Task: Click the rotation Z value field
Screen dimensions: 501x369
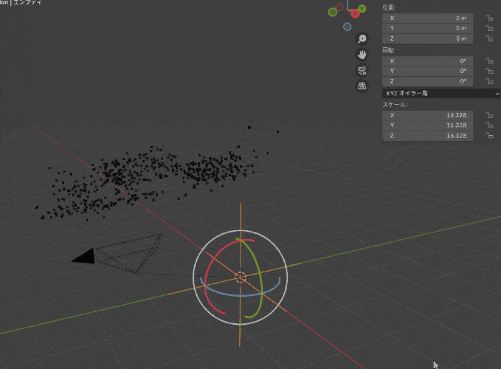Action: tap(427, 81)
